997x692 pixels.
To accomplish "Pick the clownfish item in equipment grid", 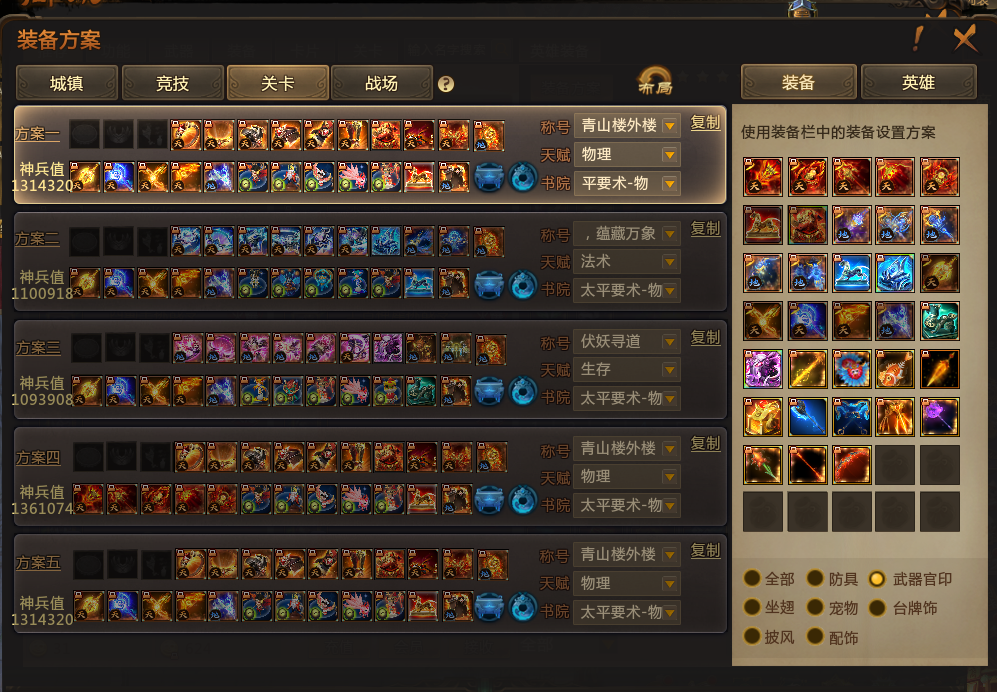I will coord(895,369).
